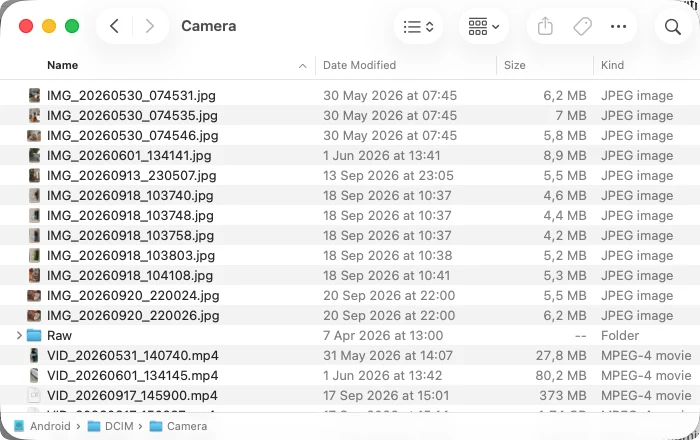Select the Raw folder name

pos(59,336)
